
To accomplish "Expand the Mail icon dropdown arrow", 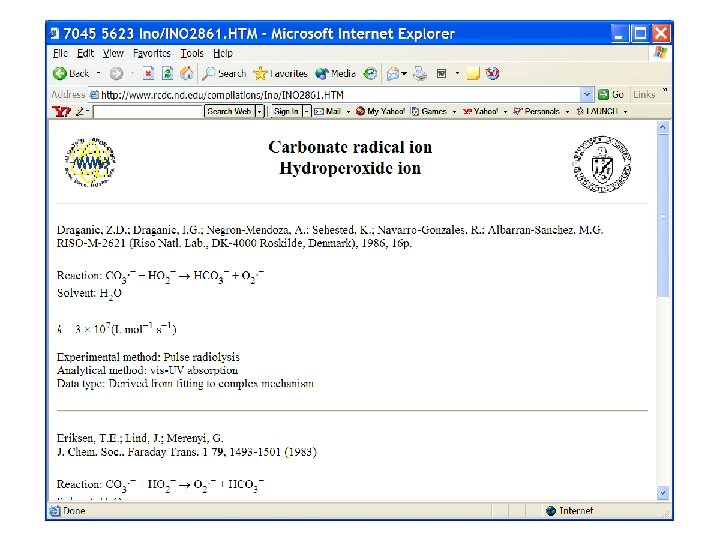I will coord(404,73).
